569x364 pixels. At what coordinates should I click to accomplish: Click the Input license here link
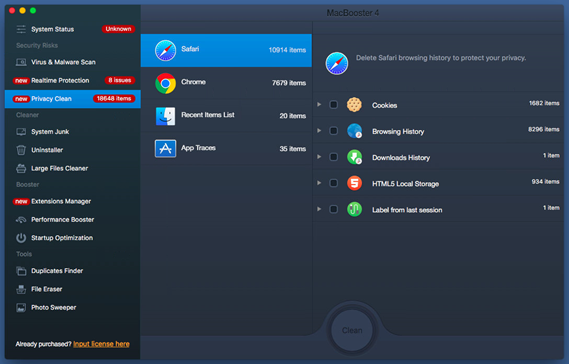point(101,344)
